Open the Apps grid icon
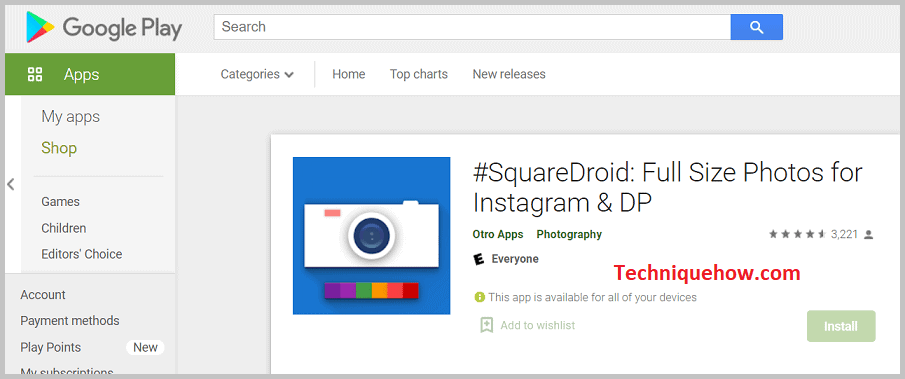905x379 pixels. coord(35,74)
